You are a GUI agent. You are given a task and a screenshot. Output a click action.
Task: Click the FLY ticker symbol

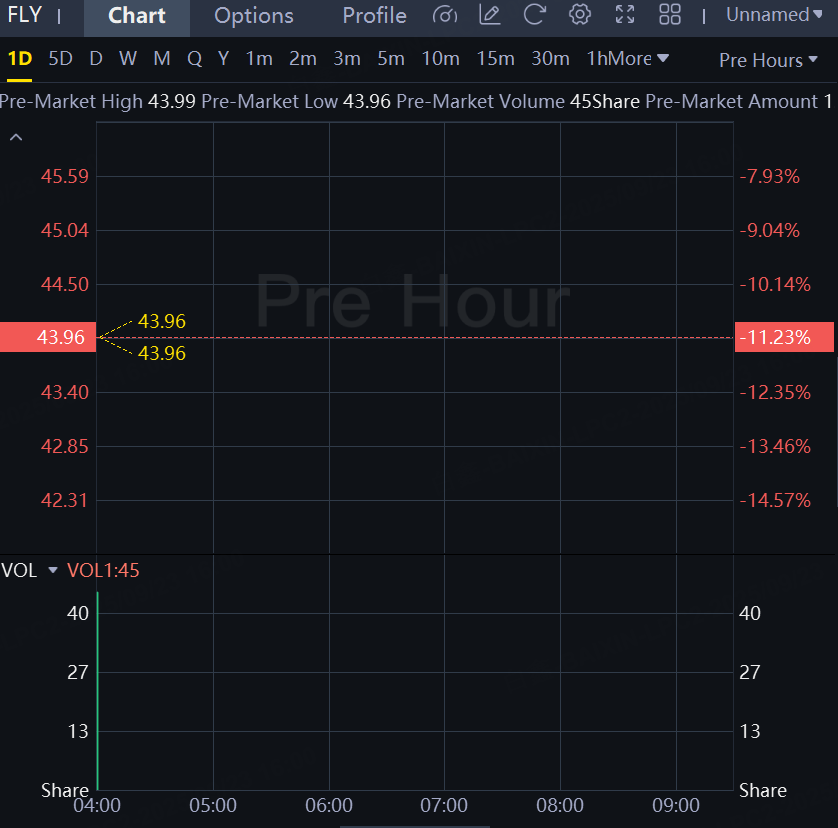click(x=25, y=15)
